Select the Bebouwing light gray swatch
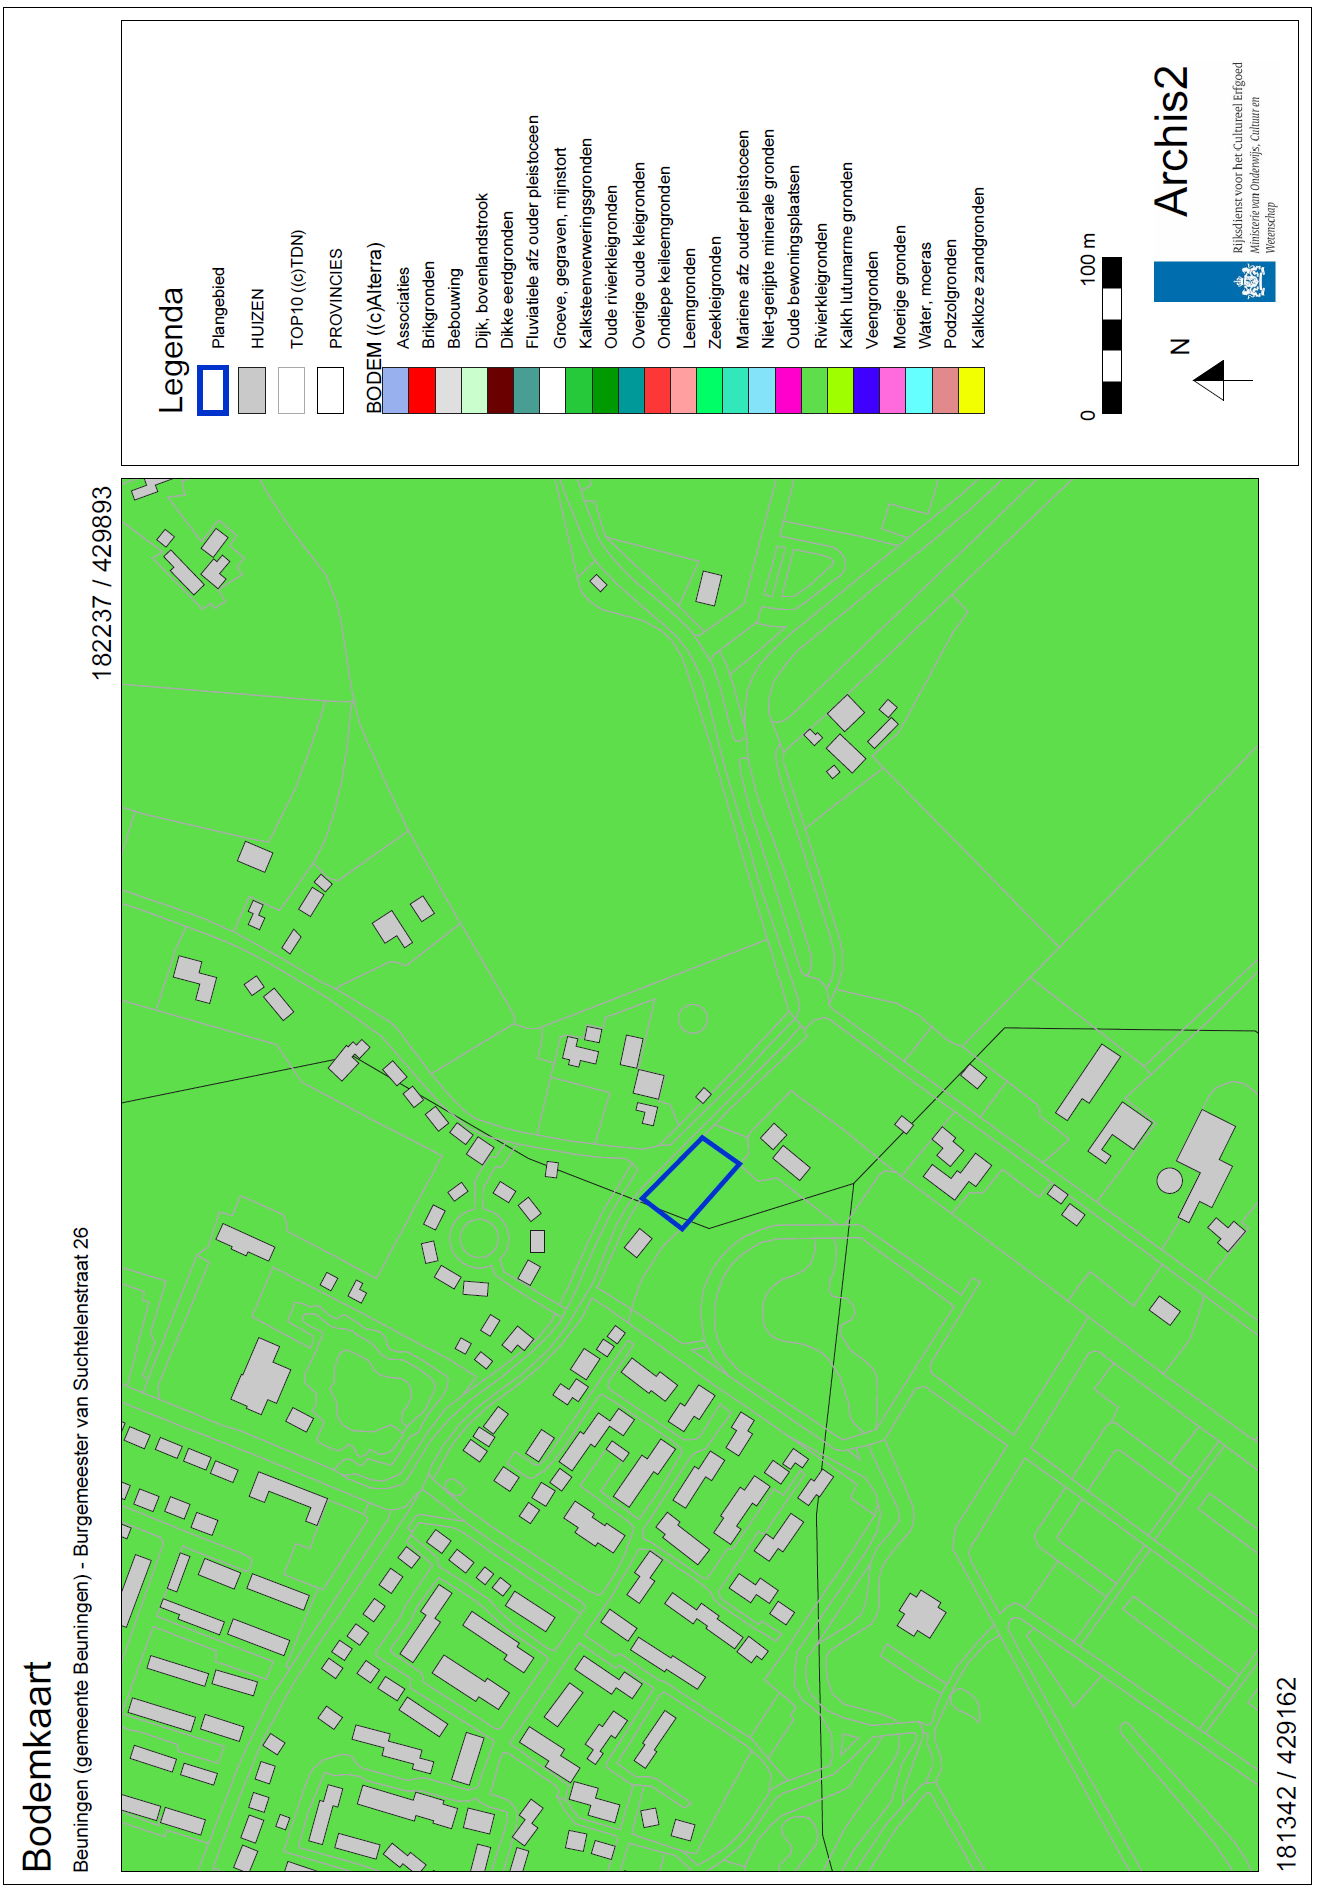Image resolution: width=1323 pixels, height=1896 pixels. (448, 390)
